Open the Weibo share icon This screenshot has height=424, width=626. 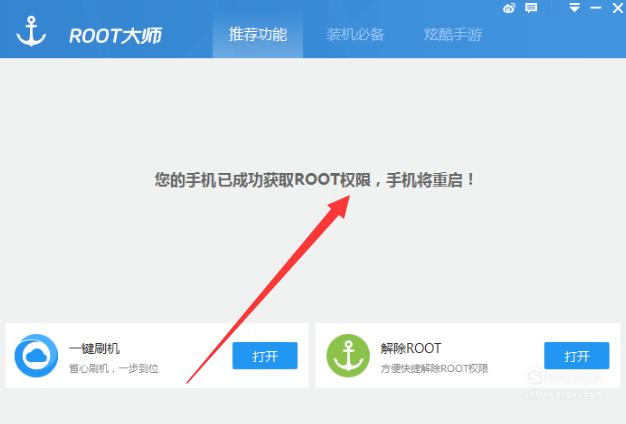click(509, 8)
